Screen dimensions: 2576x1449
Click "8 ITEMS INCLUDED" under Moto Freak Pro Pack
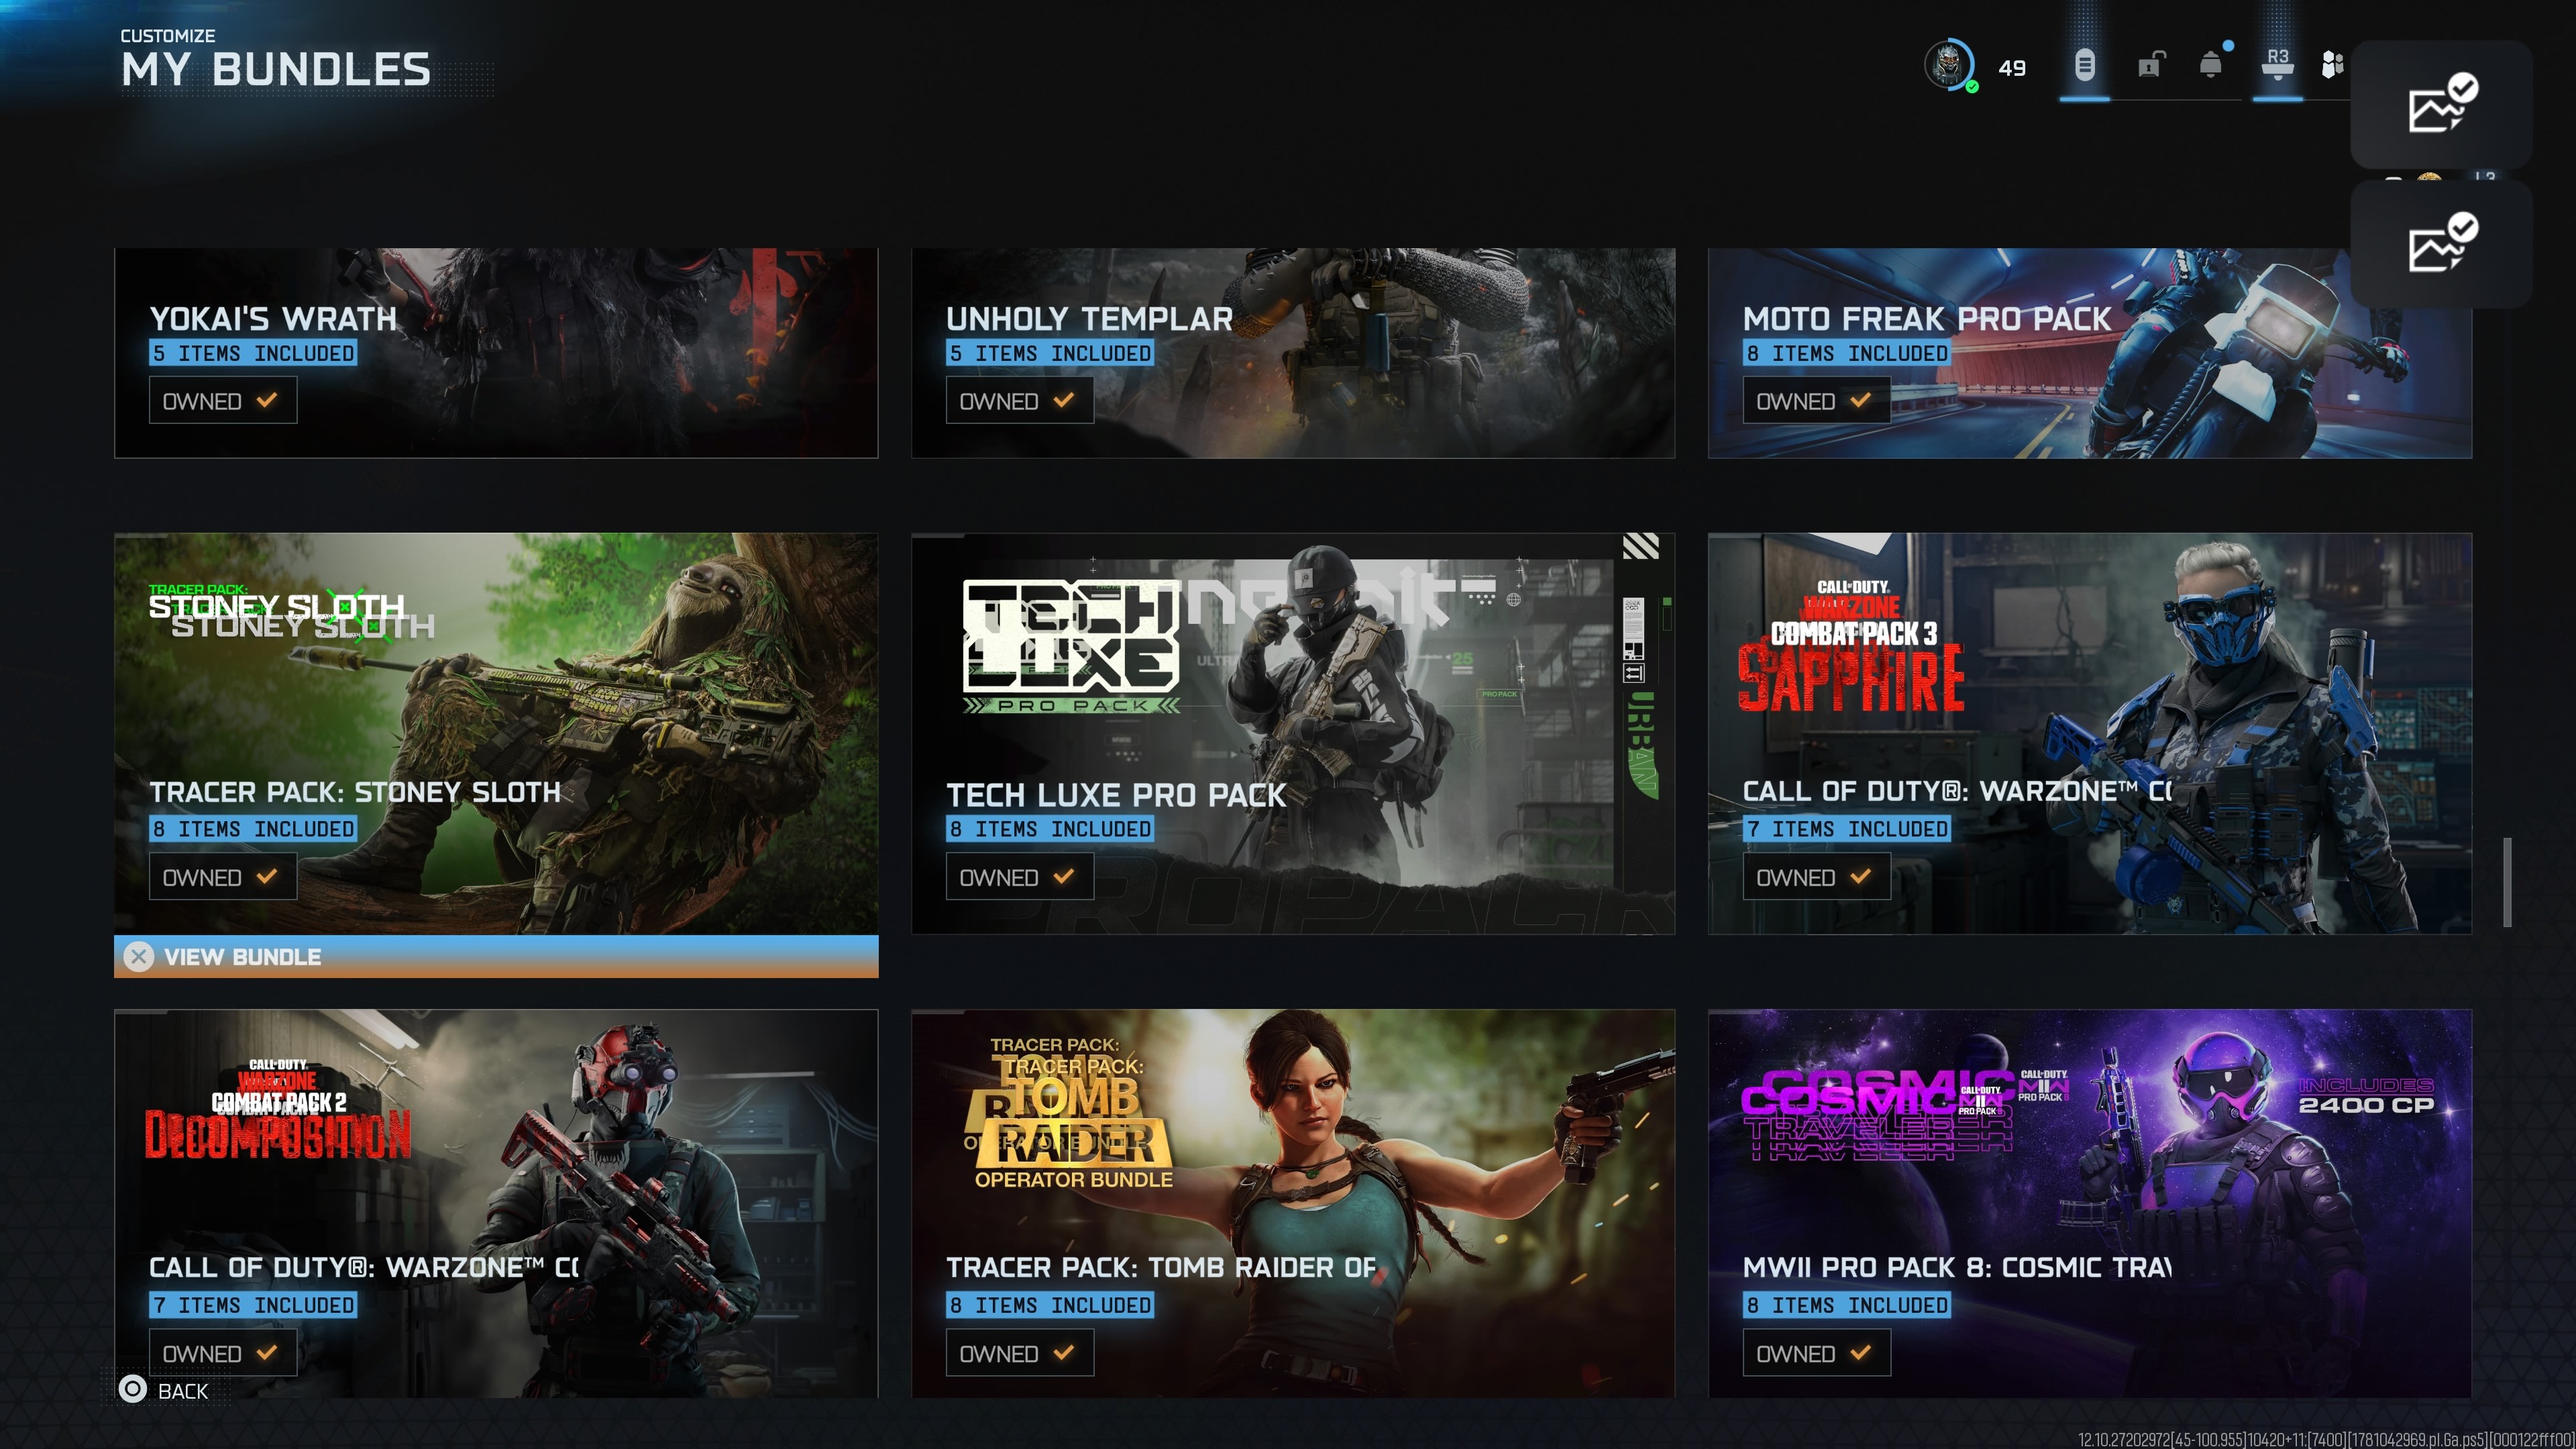click(1847, 353)
